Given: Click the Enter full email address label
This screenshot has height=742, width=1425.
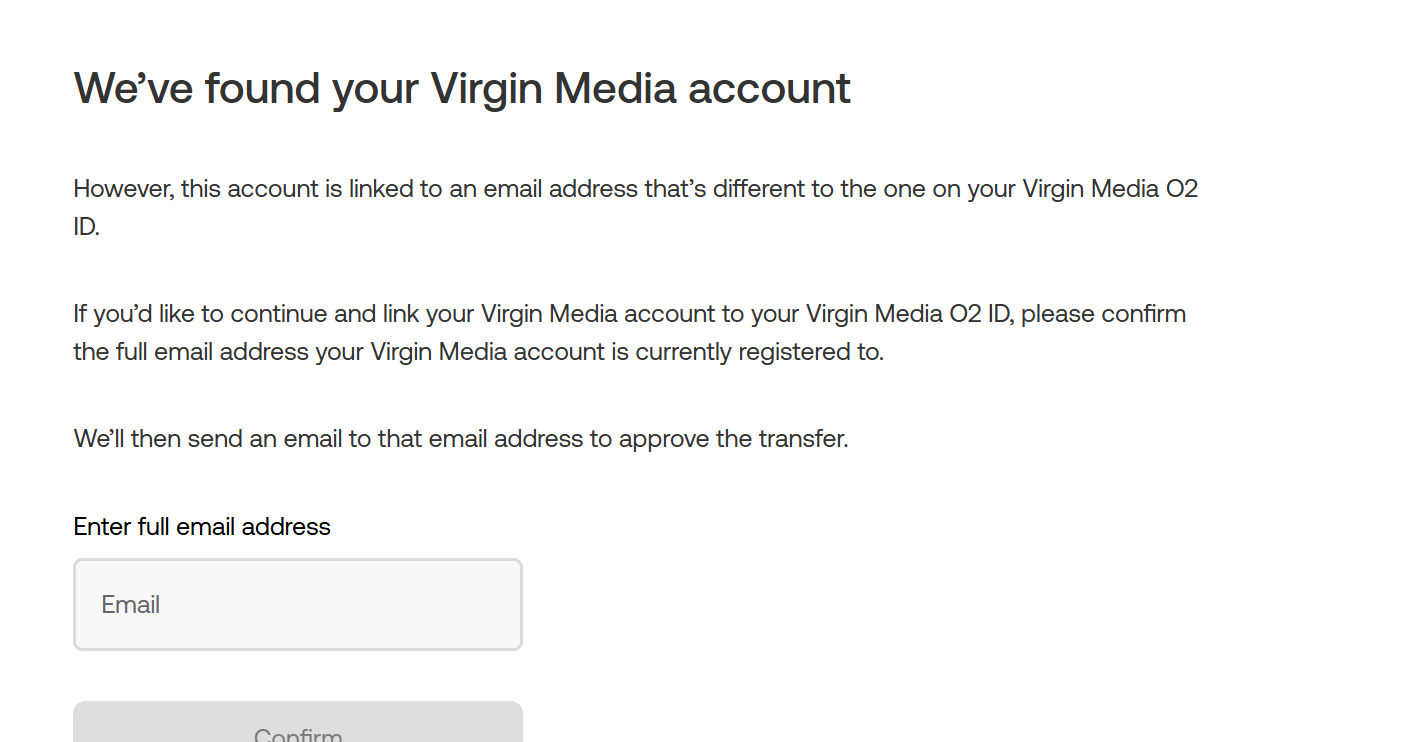Looking at the screenshot, I should click(201, 526).
